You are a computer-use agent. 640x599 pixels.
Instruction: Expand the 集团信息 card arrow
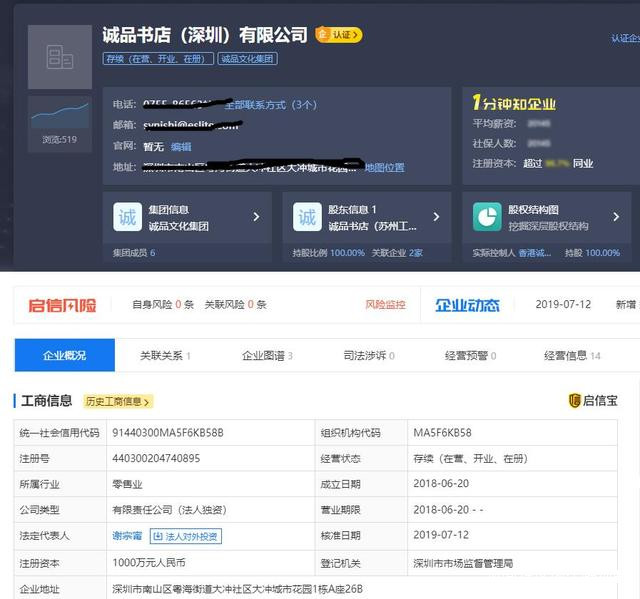[256, 217]
